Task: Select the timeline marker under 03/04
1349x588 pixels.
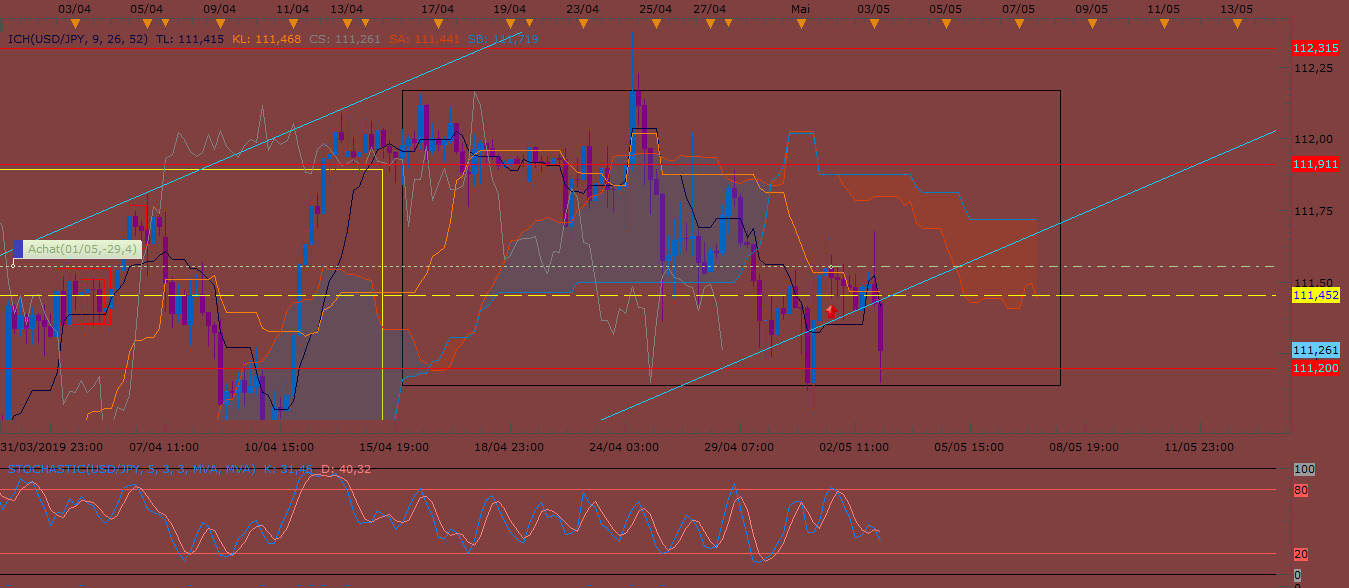Action: point(75,22)
